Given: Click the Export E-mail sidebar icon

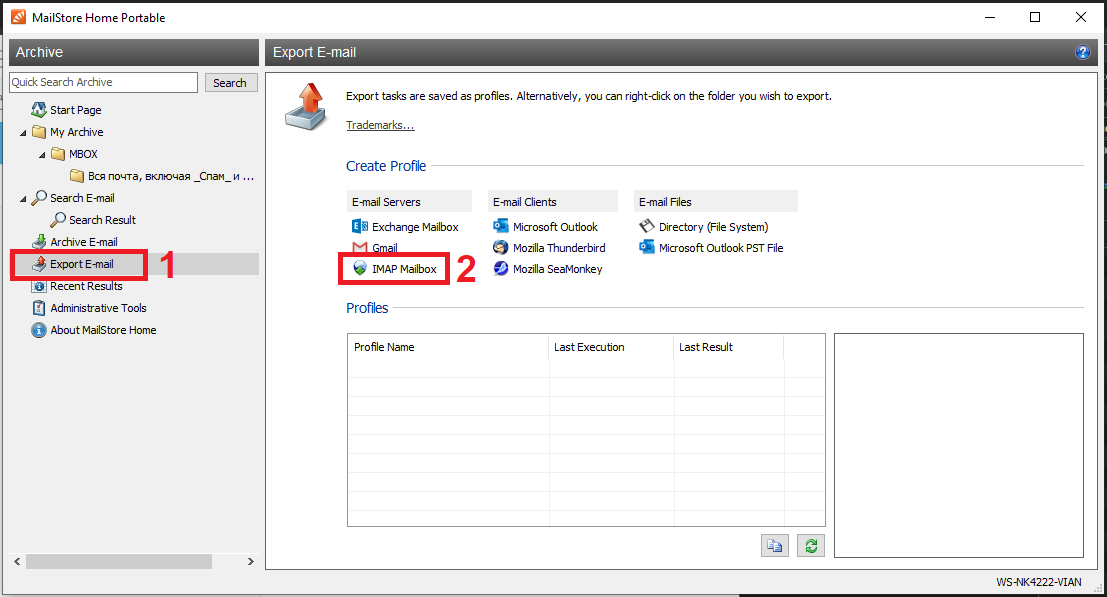Looking at the screenshot, I should pos(39,264).
